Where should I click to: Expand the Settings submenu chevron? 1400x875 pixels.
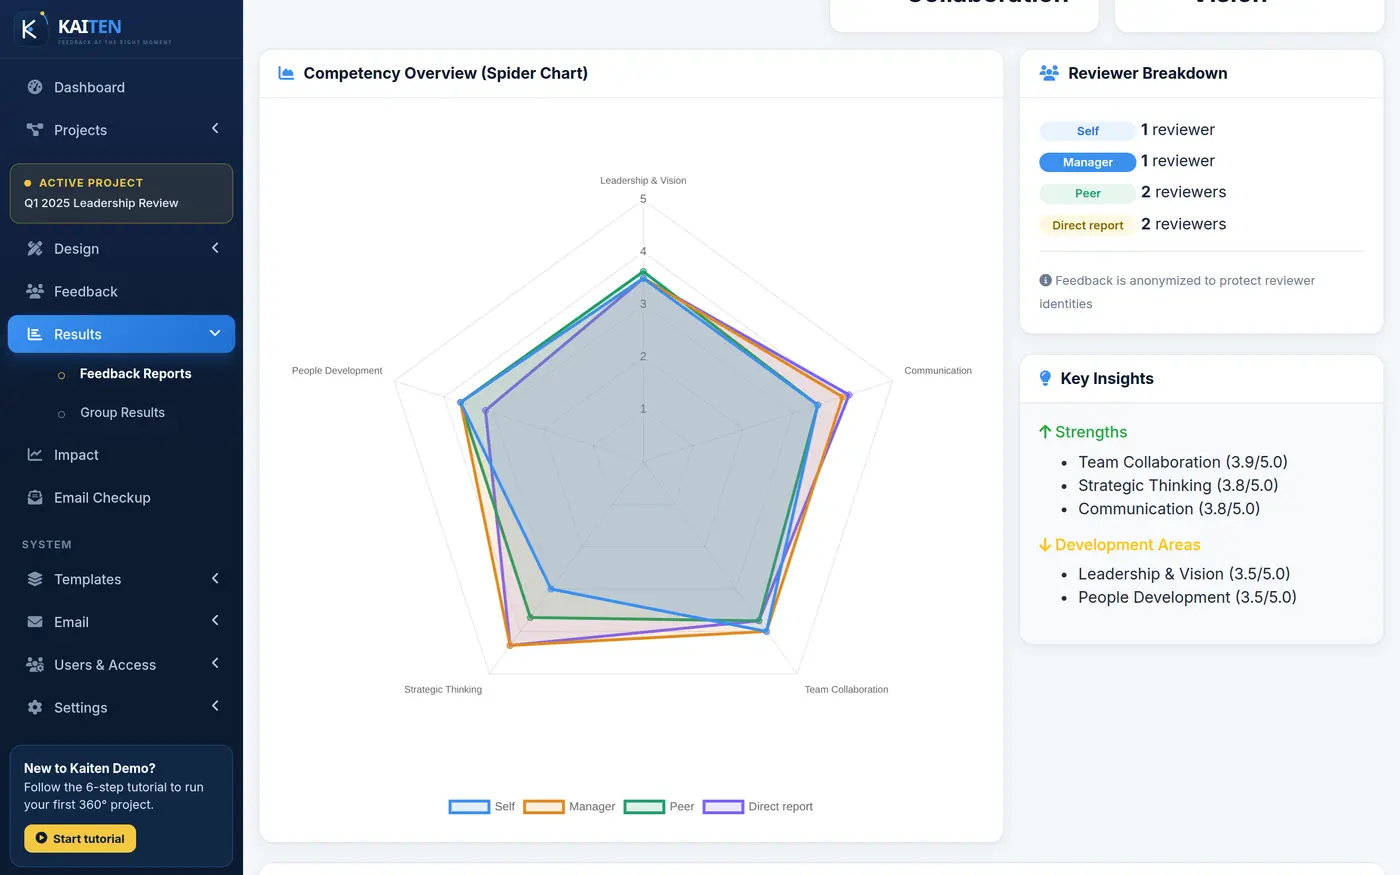[215, 706]
